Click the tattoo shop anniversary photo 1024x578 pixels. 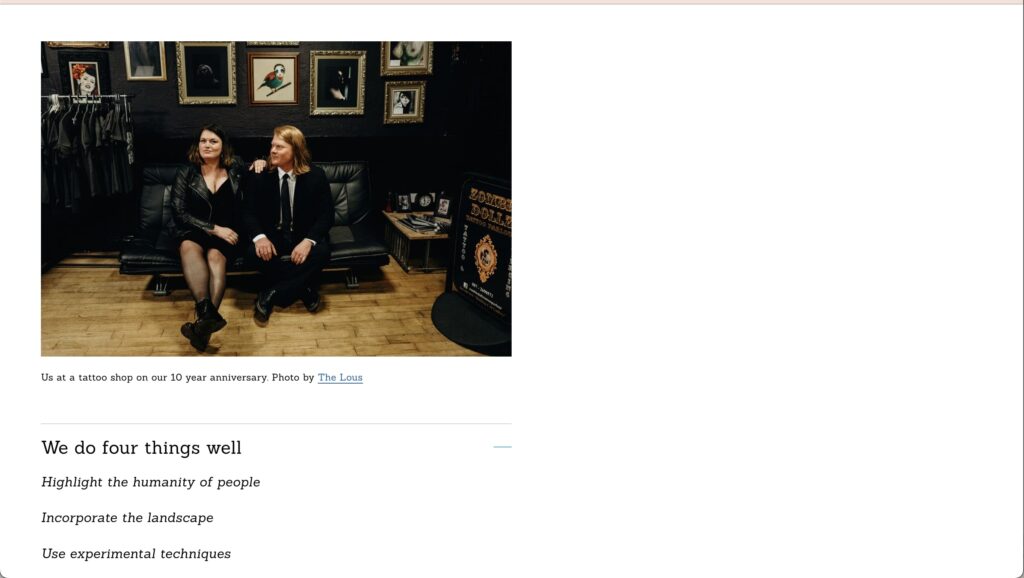click(x=276, y=199)
